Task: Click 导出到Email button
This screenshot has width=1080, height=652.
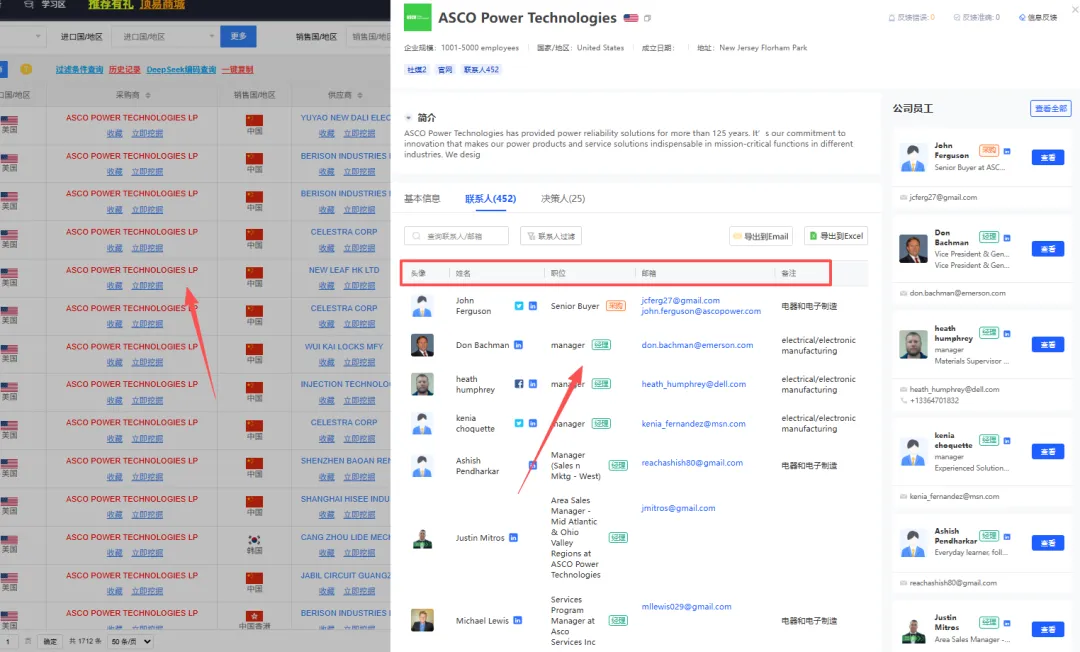Action: pos(761,236)
